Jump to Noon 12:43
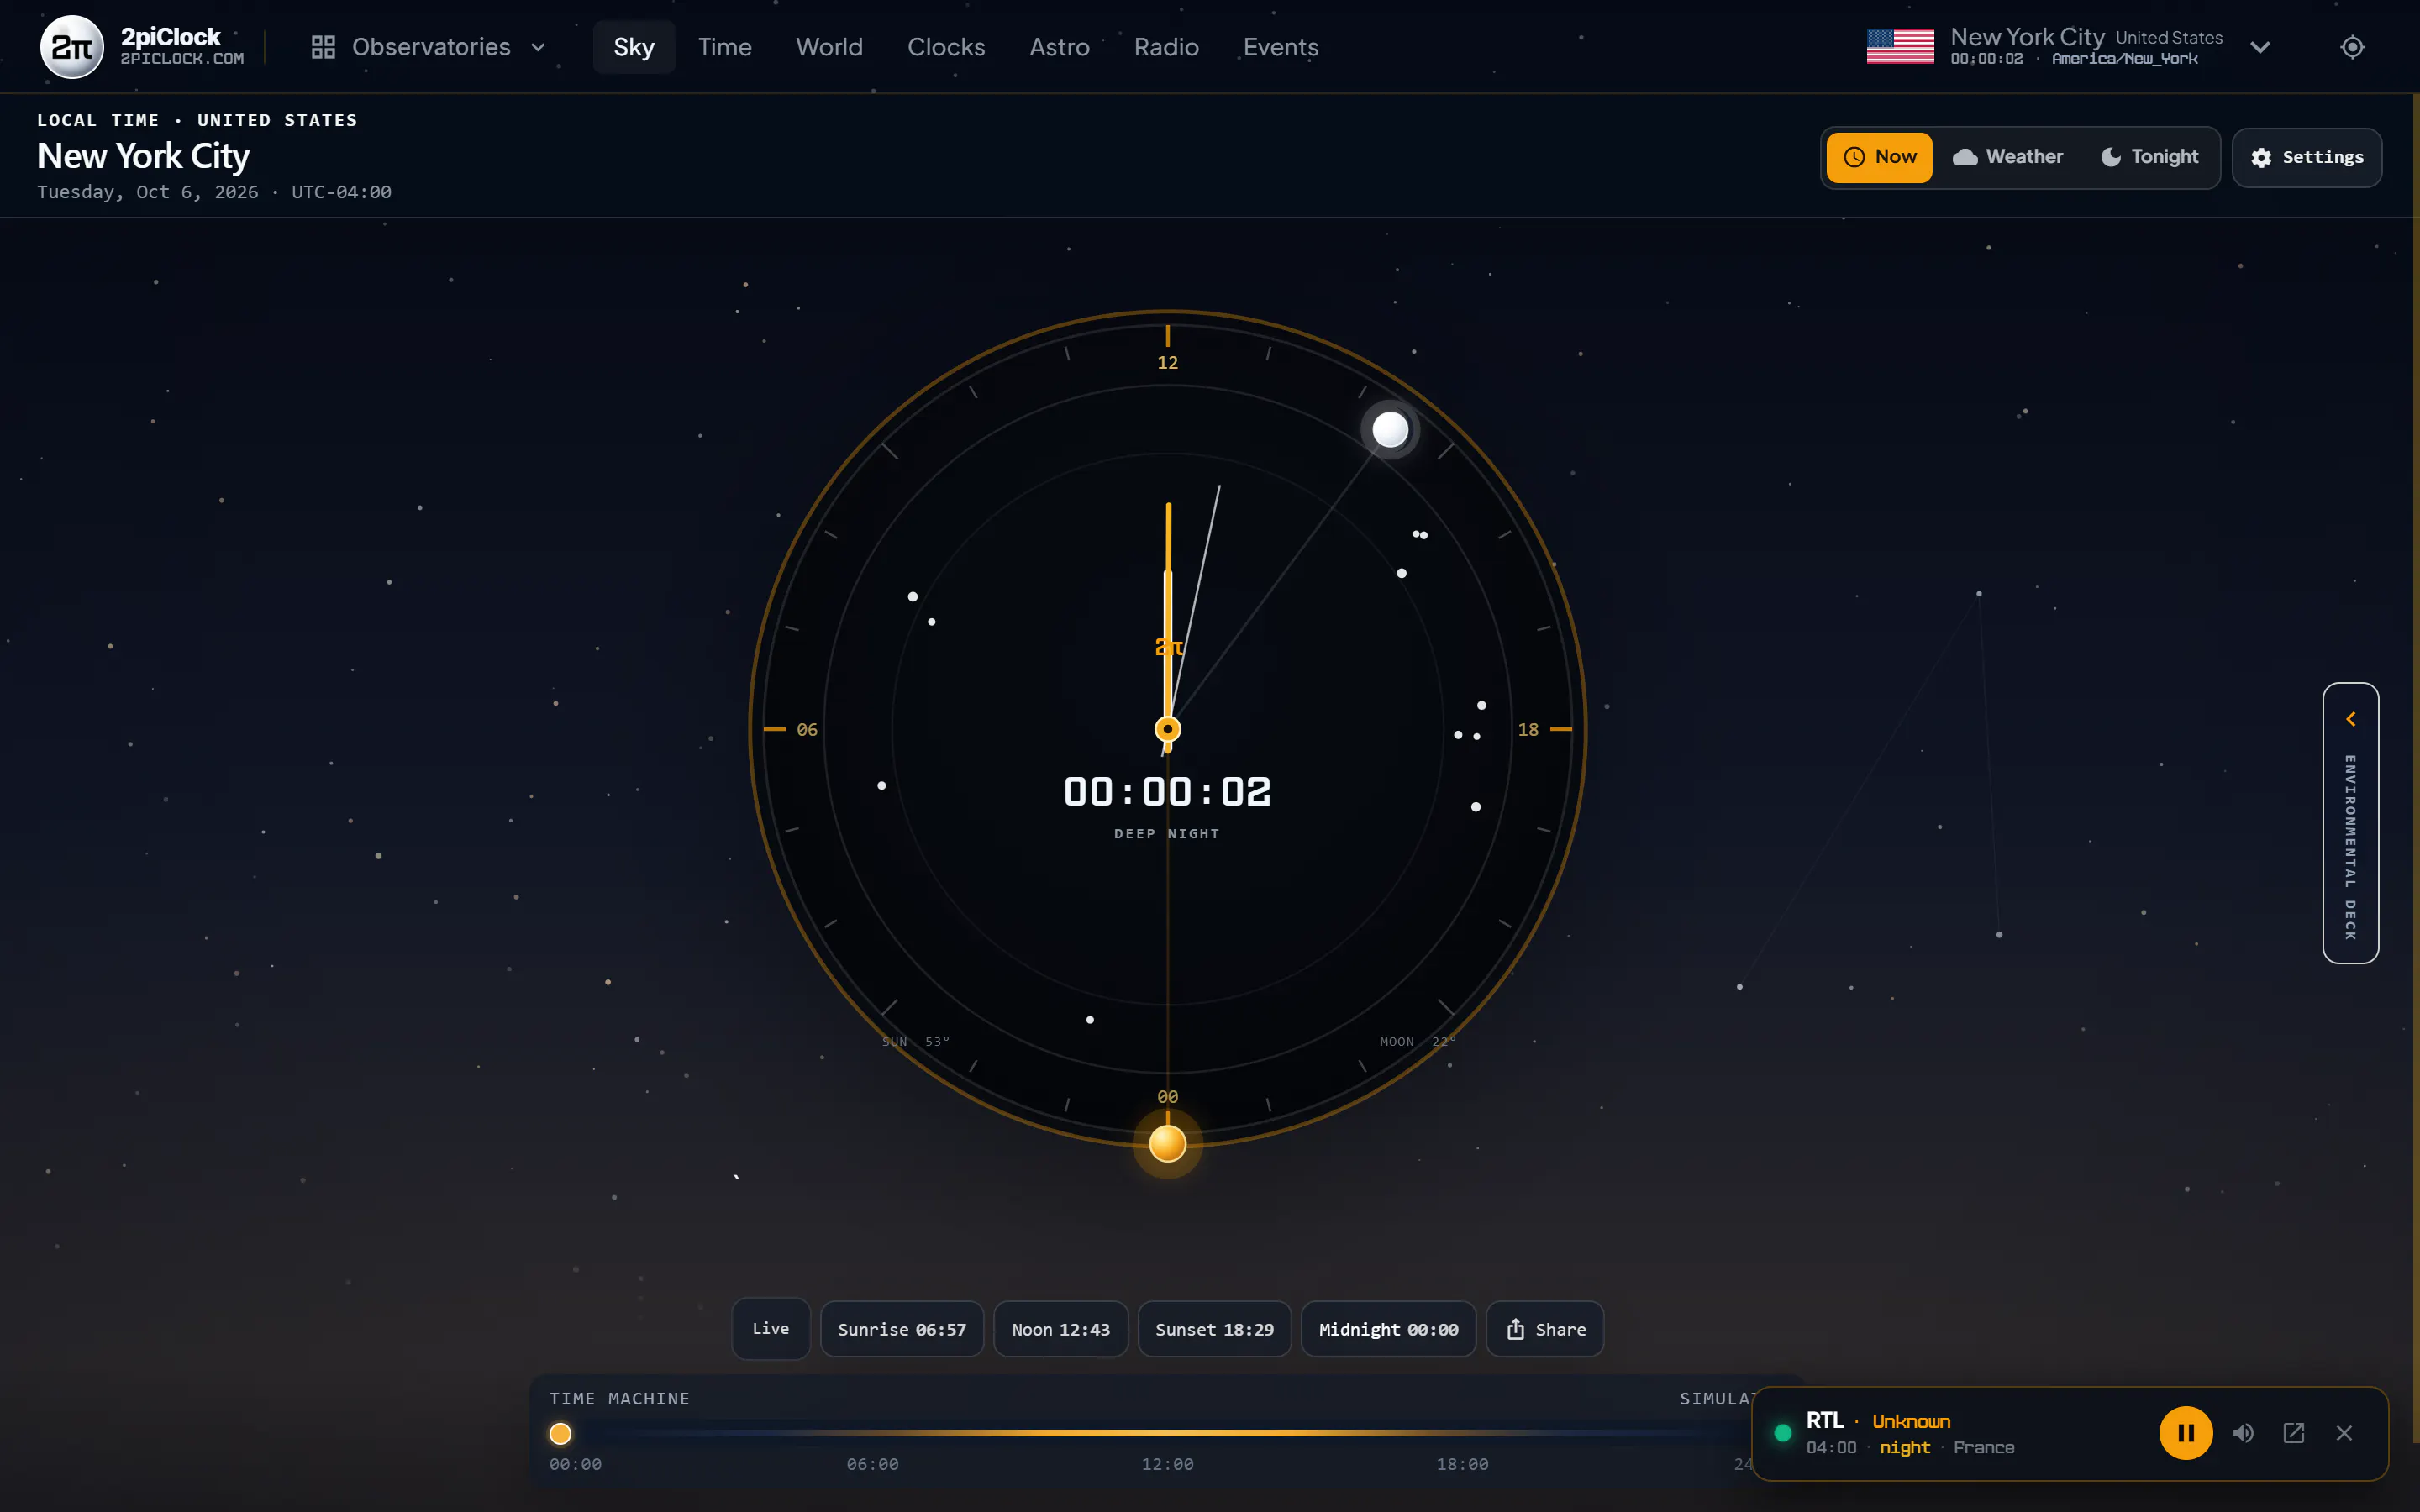This screenshot has height=1512, width=2420. [x=1060, y=1329]
